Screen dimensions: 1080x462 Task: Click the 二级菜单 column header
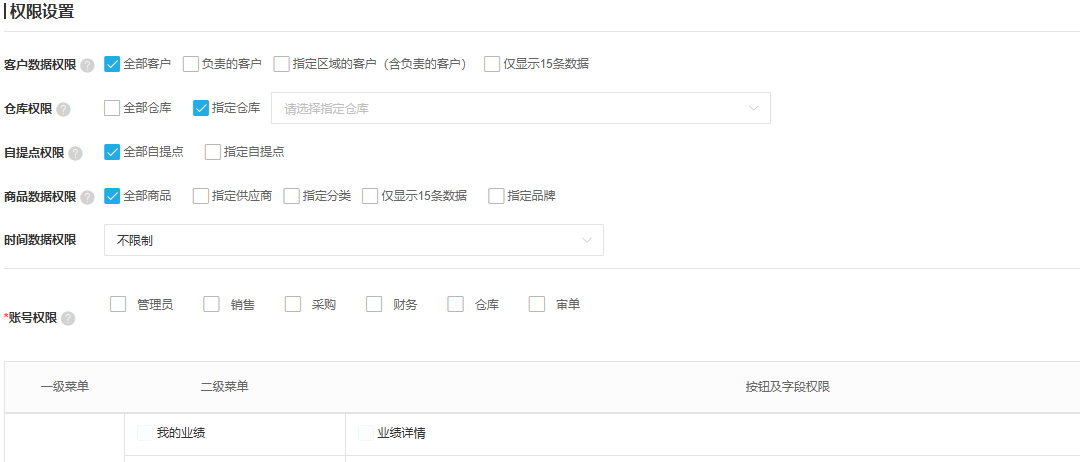click(x=225, y=387)
